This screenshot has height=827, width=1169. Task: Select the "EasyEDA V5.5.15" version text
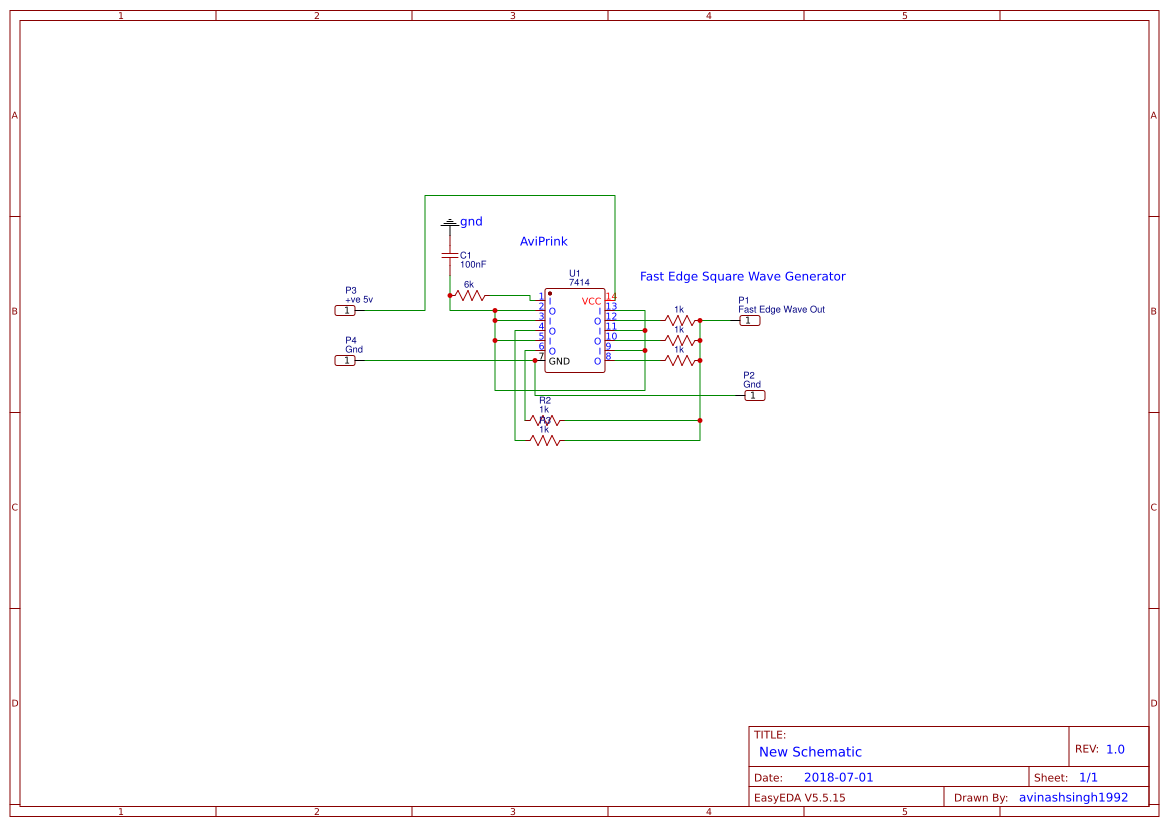pyautogui.click(x=800, y=798)
